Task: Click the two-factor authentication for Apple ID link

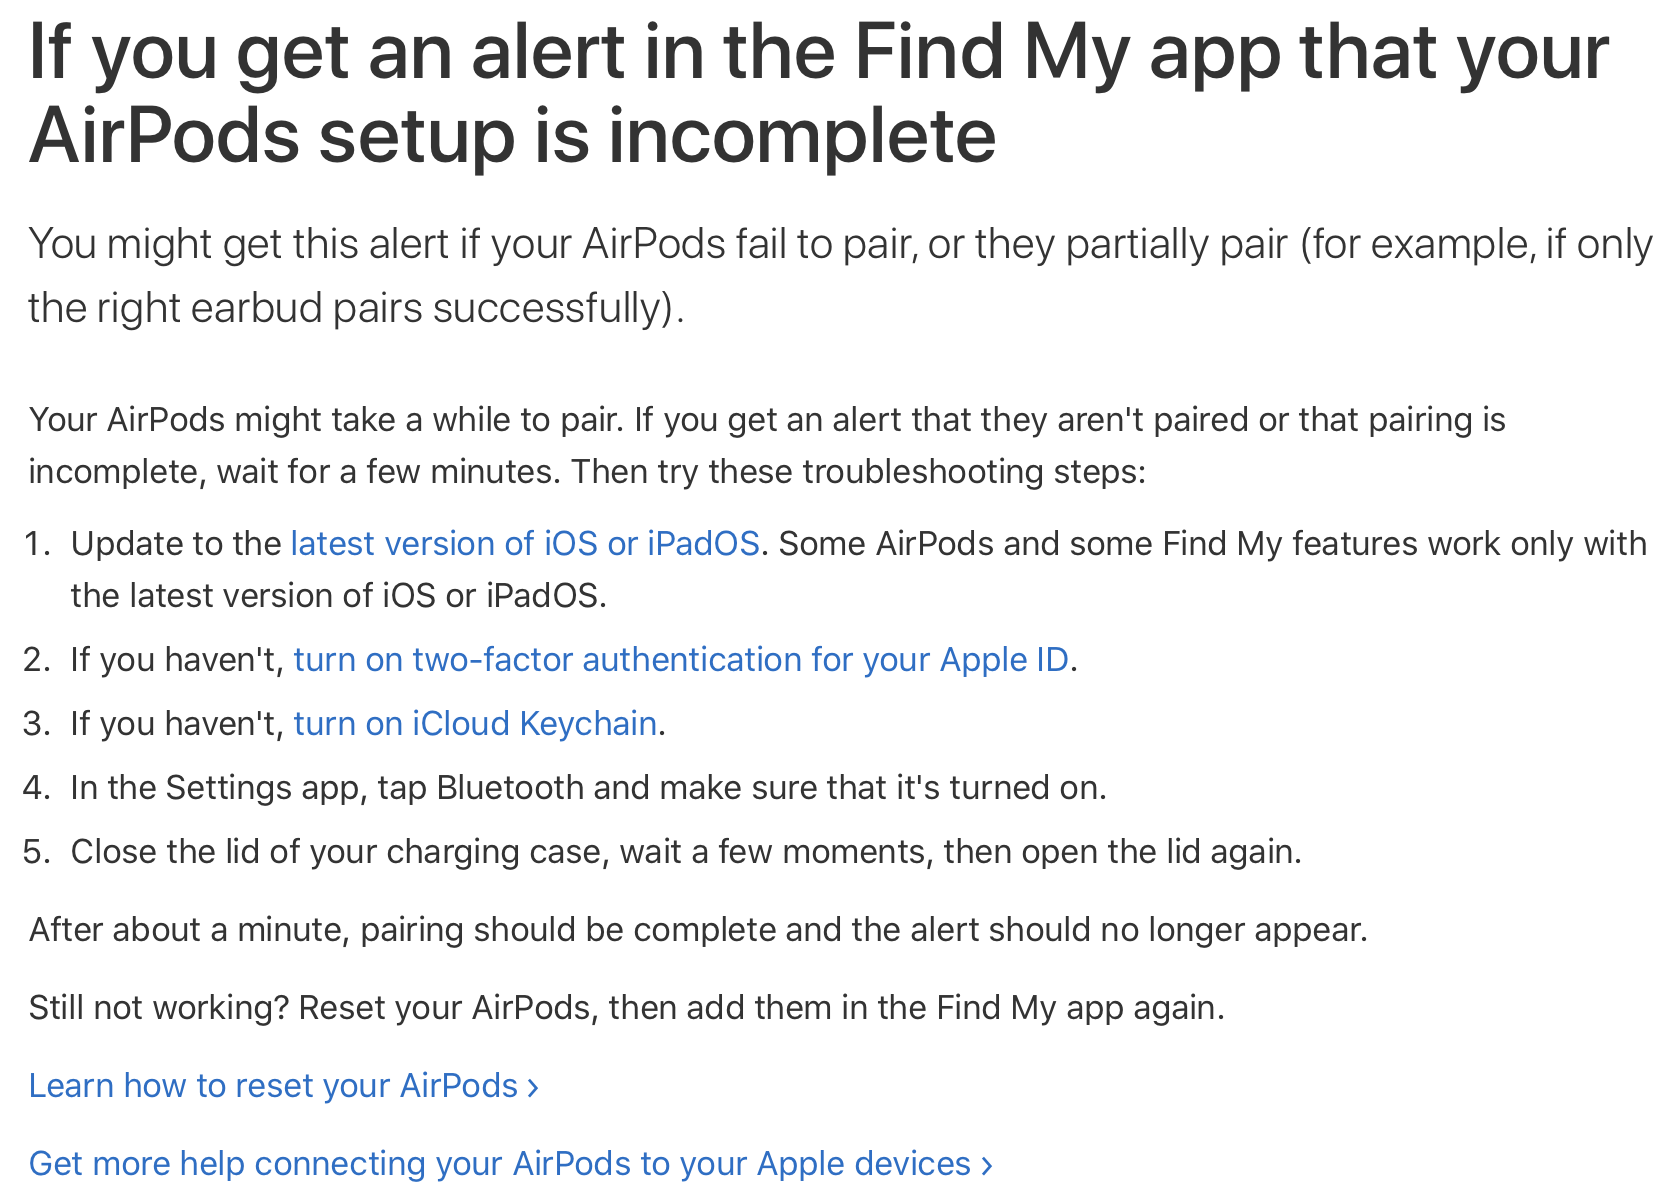Action: point(680,660)
